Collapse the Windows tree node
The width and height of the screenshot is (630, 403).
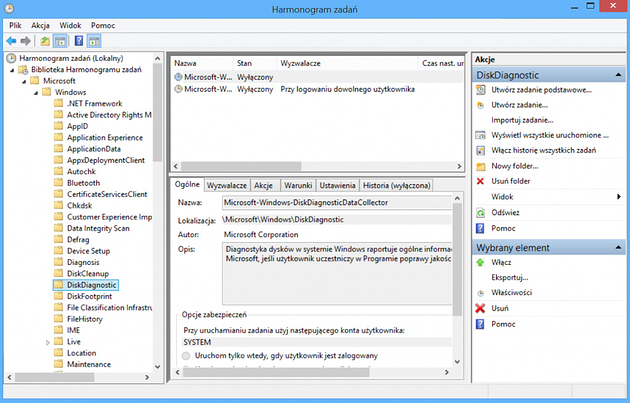click(36, 93)
